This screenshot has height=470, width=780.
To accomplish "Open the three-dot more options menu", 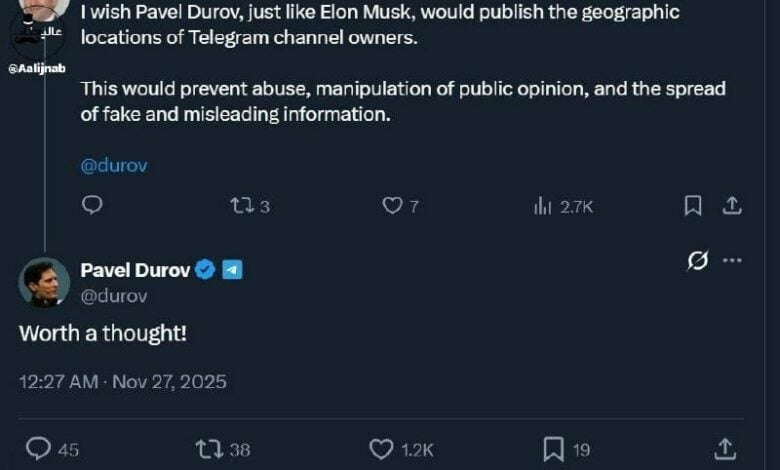I will point(732,261).
